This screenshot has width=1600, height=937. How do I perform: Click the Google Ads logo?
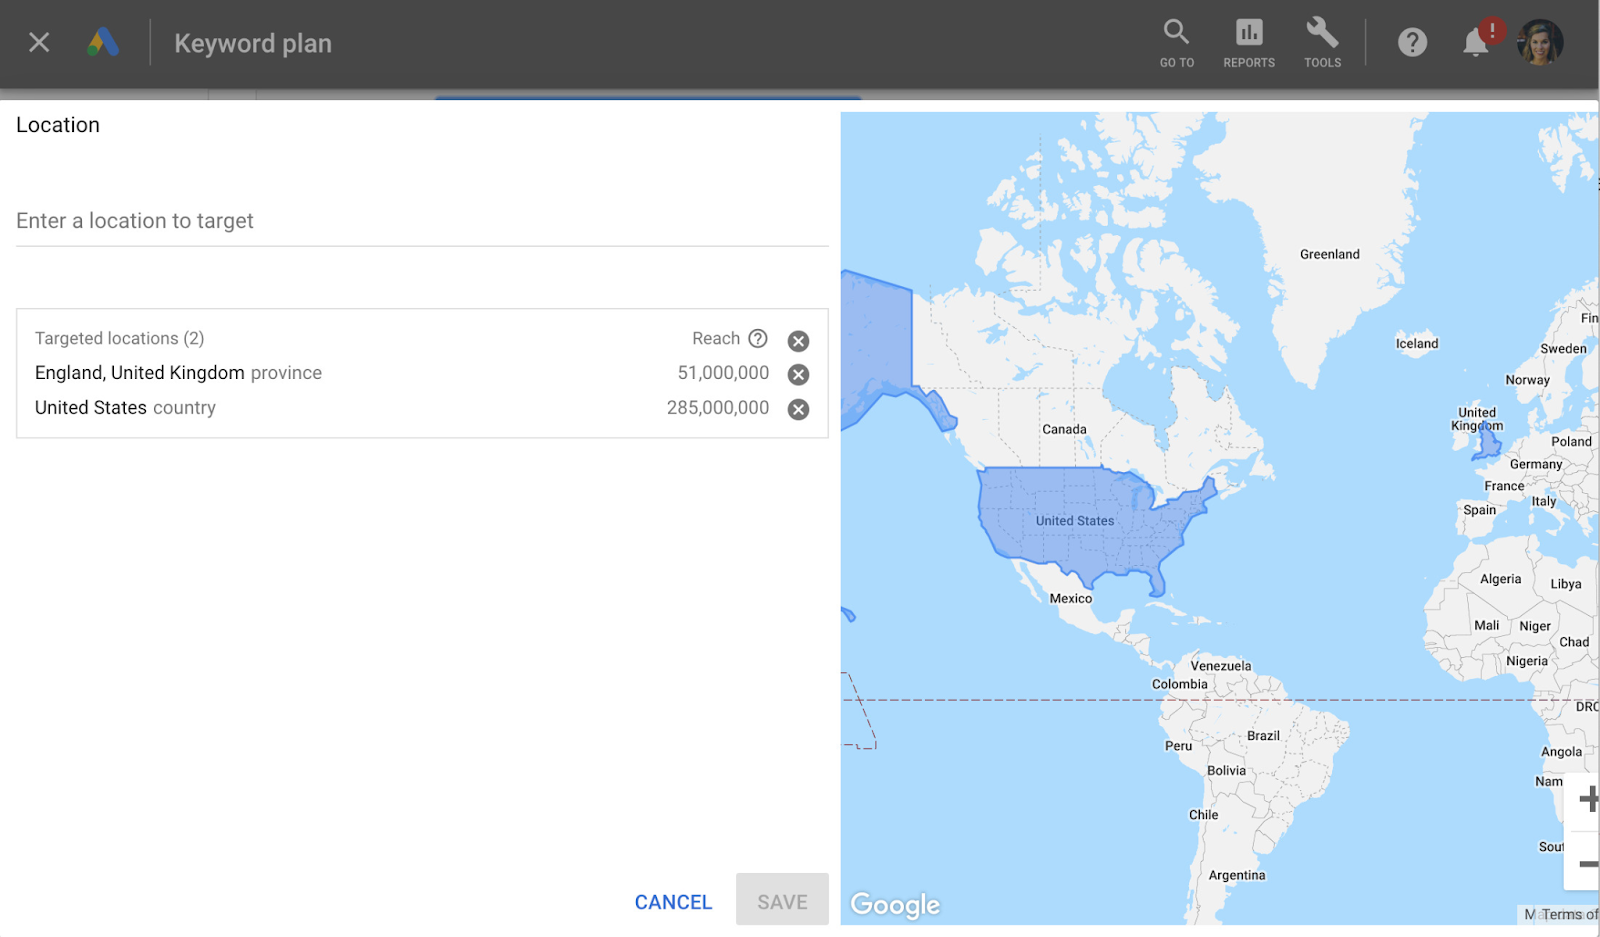coord(103,42)
